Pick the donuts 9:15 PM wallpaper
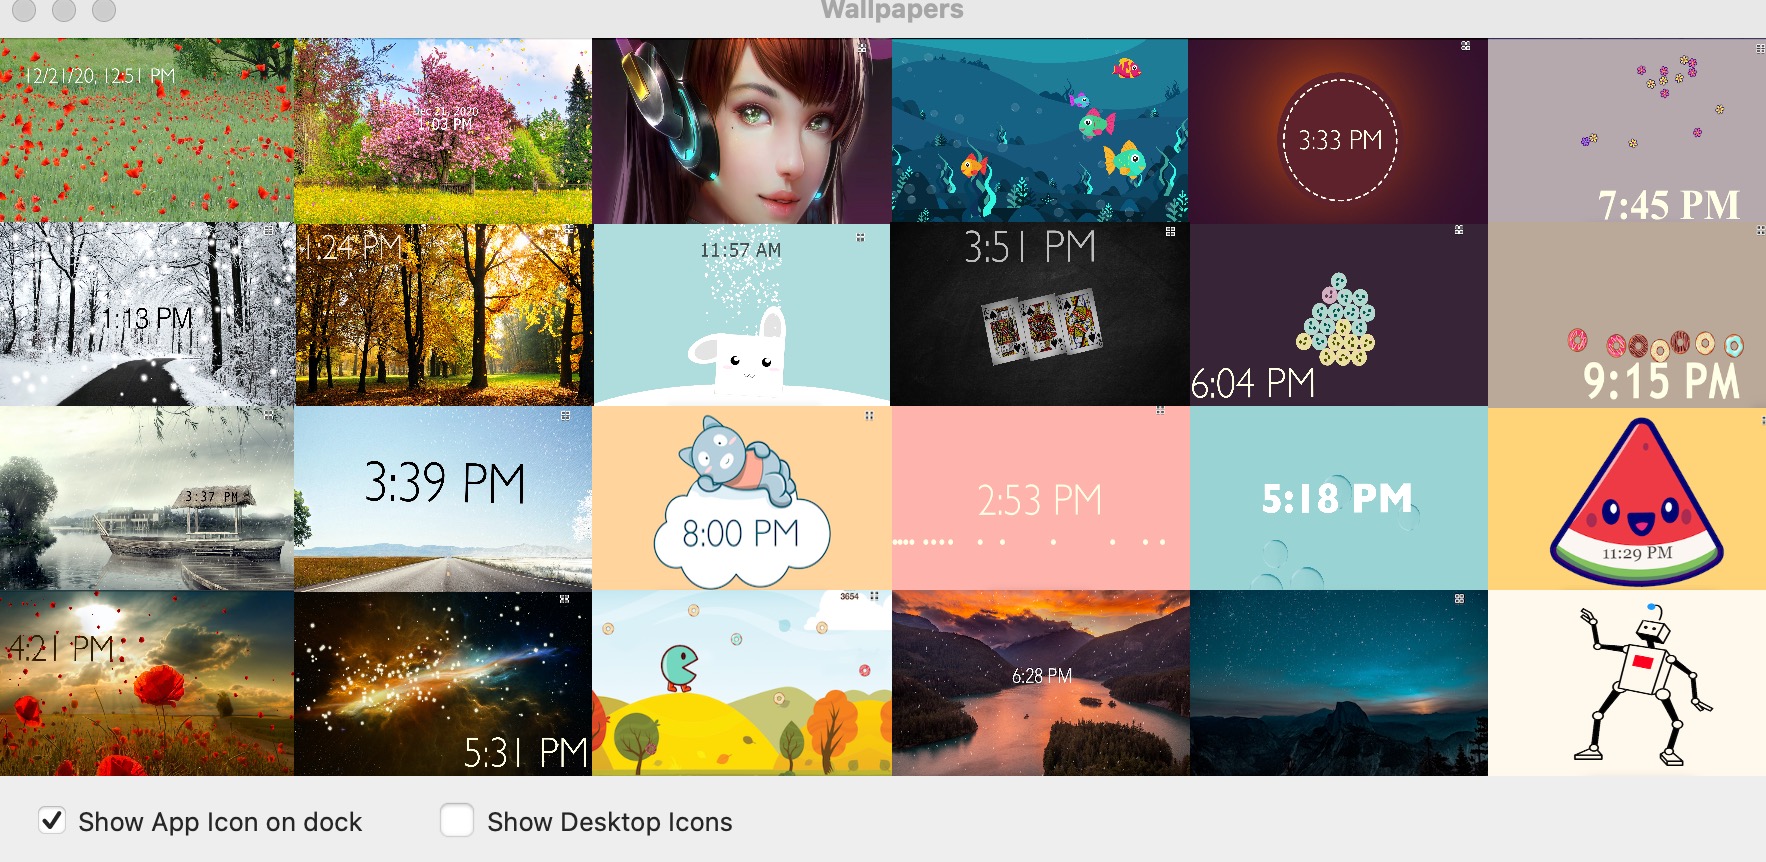Image resolution: width=1766 pixels, height=862 pixels. 1627,314
